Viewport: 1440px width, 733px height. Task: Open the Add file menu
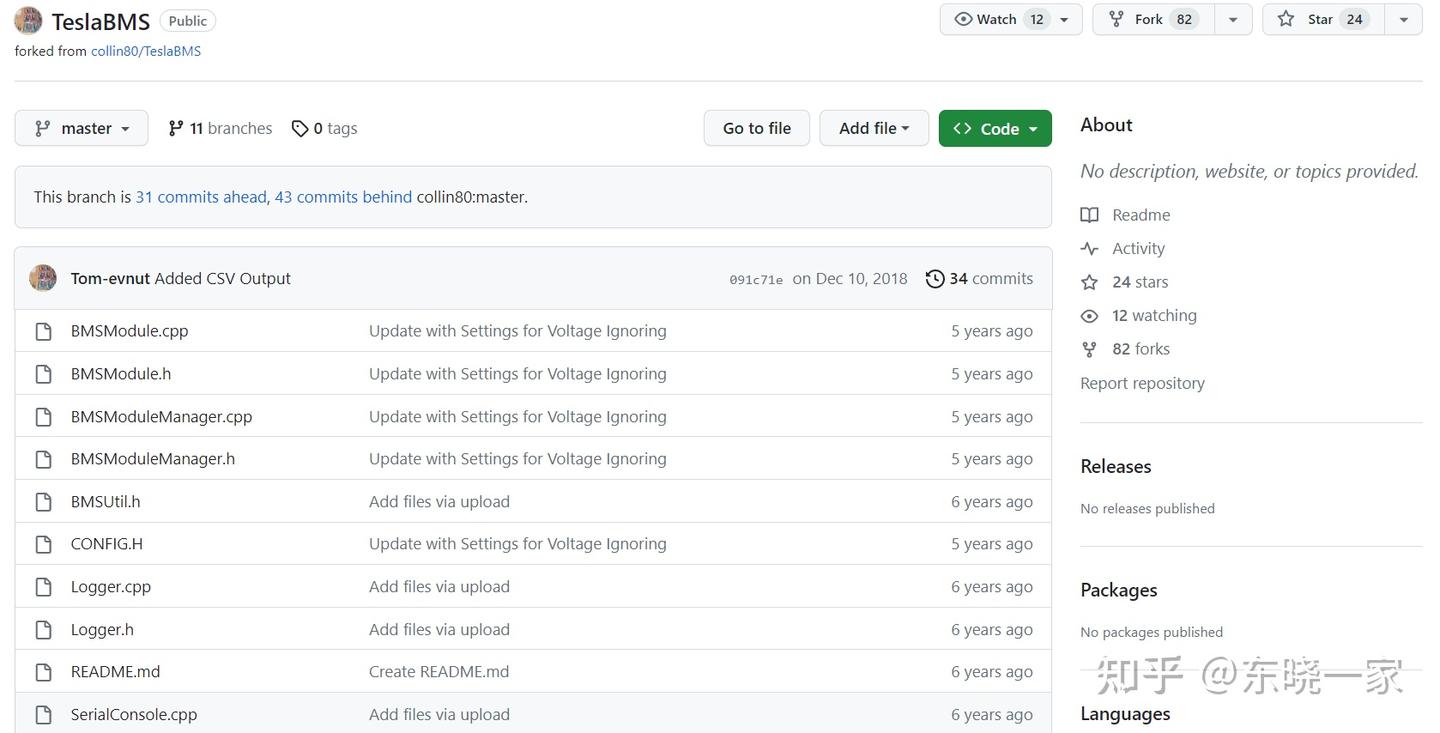[874, 128]
